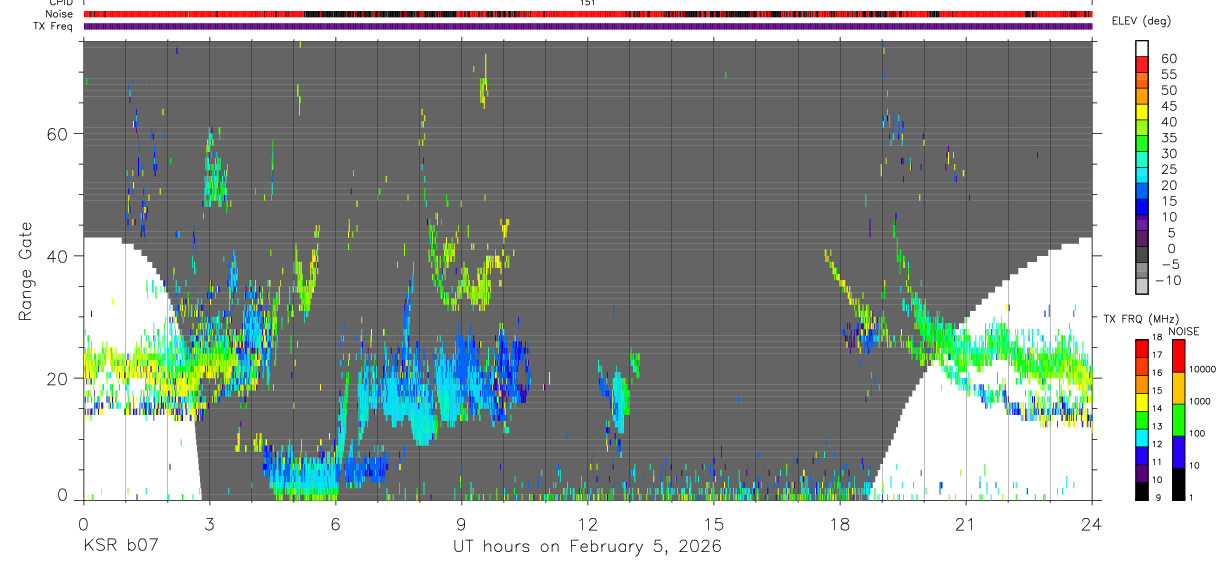Click the 'TX Freq' row label at top left

click(54, 26)
